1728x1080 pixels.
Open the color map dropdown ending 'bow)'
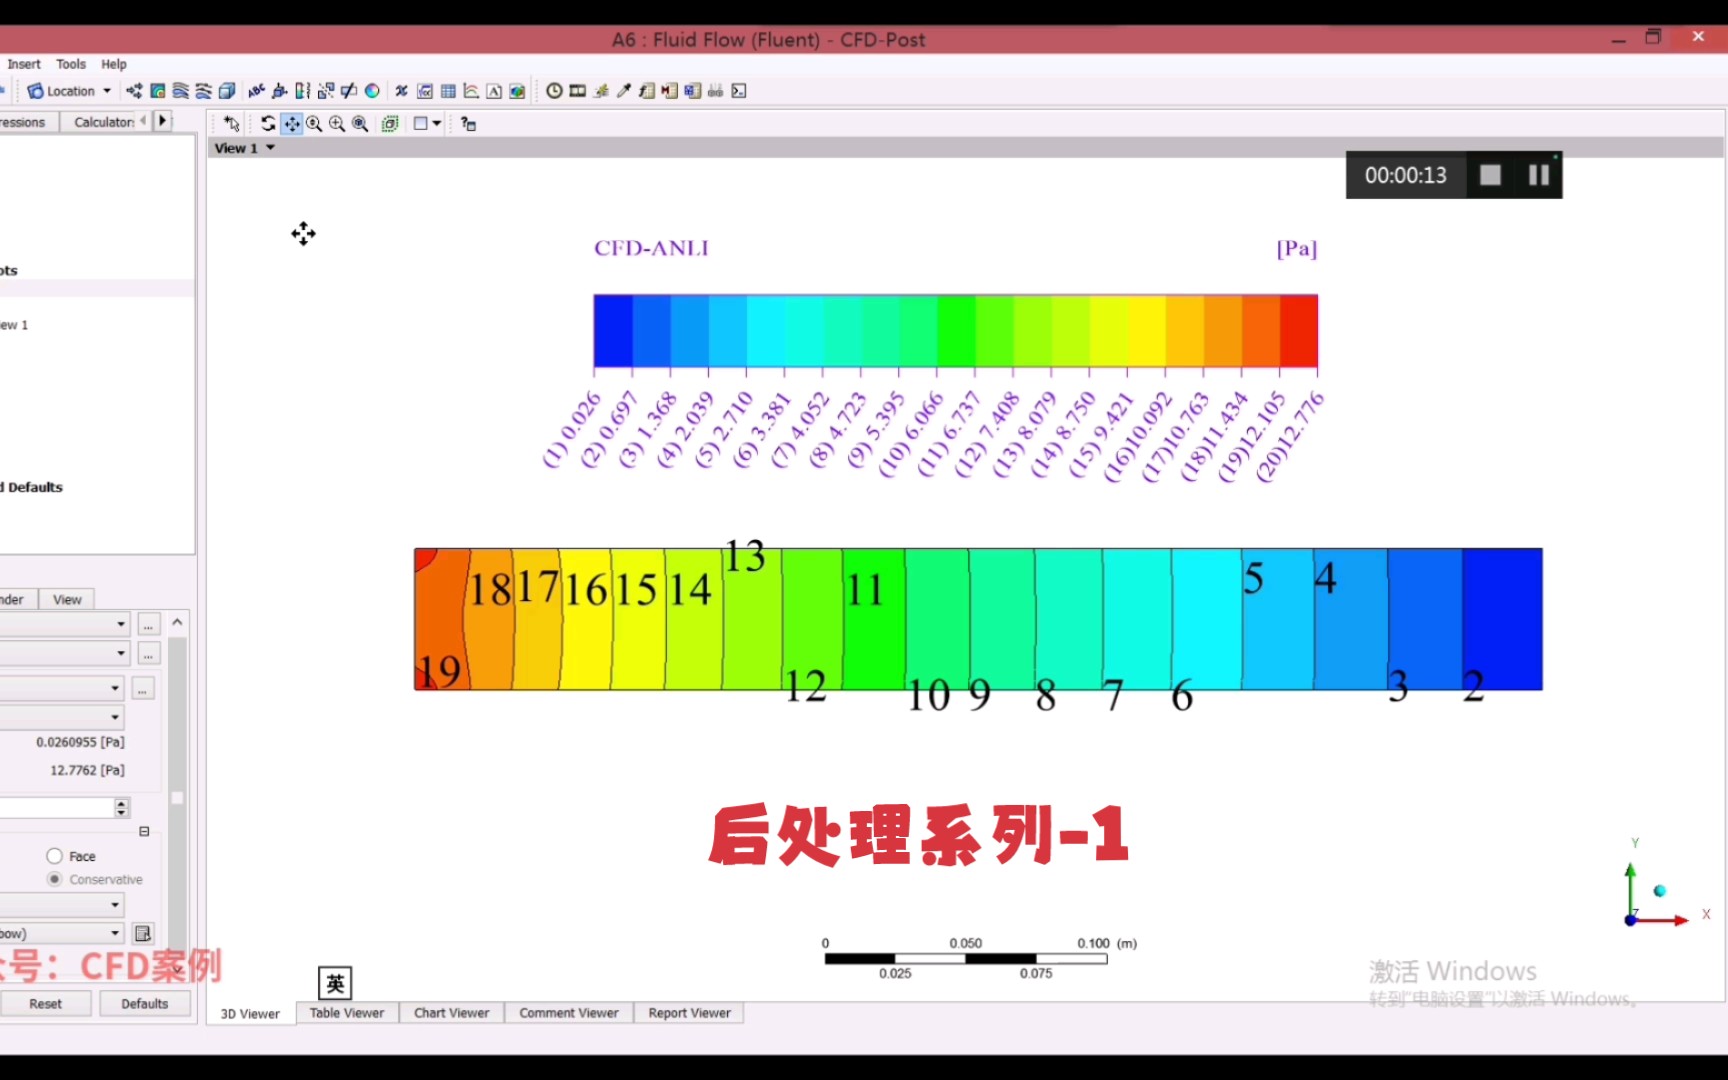[x=61, y=933]
